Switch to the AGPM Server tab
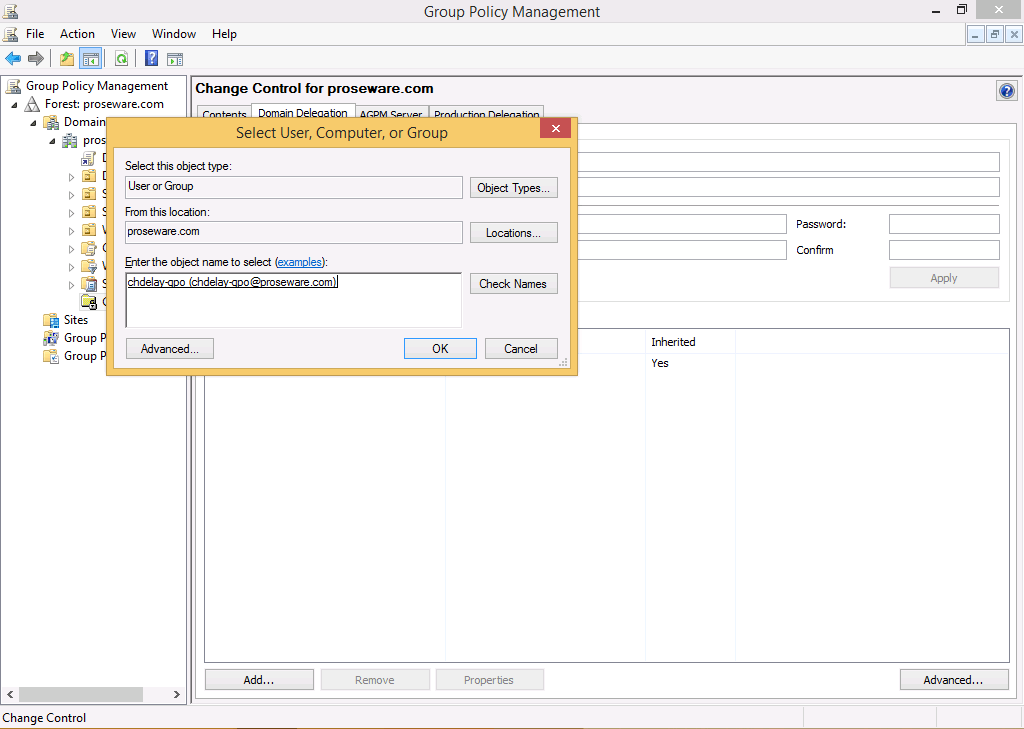The image size is (1024, 729). pos(390,115)
